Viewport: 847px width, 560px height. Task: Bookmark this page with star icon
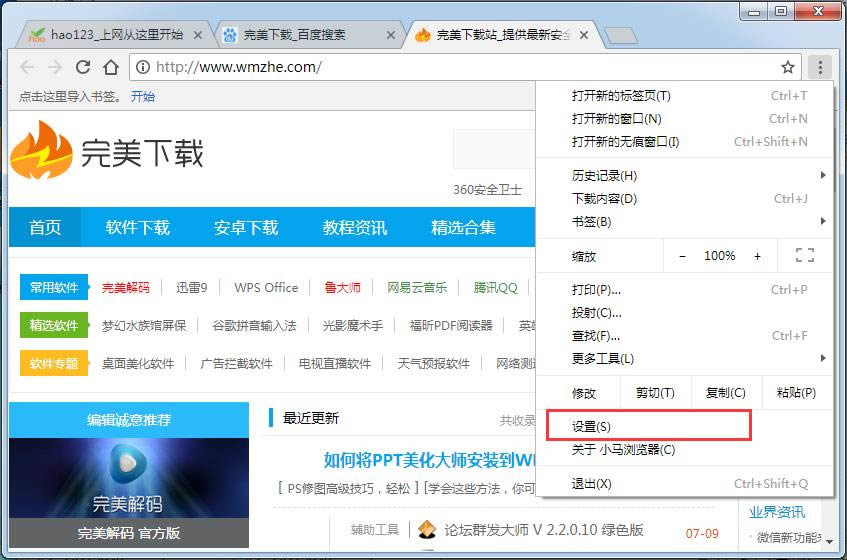788,67
